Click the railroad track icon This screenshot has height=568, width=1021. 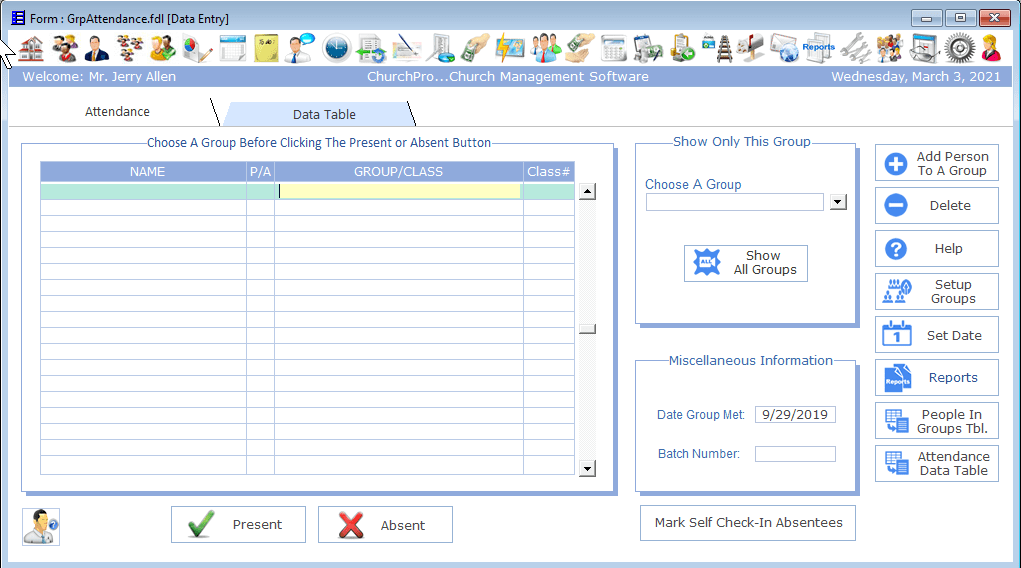(x=718, y=49)
